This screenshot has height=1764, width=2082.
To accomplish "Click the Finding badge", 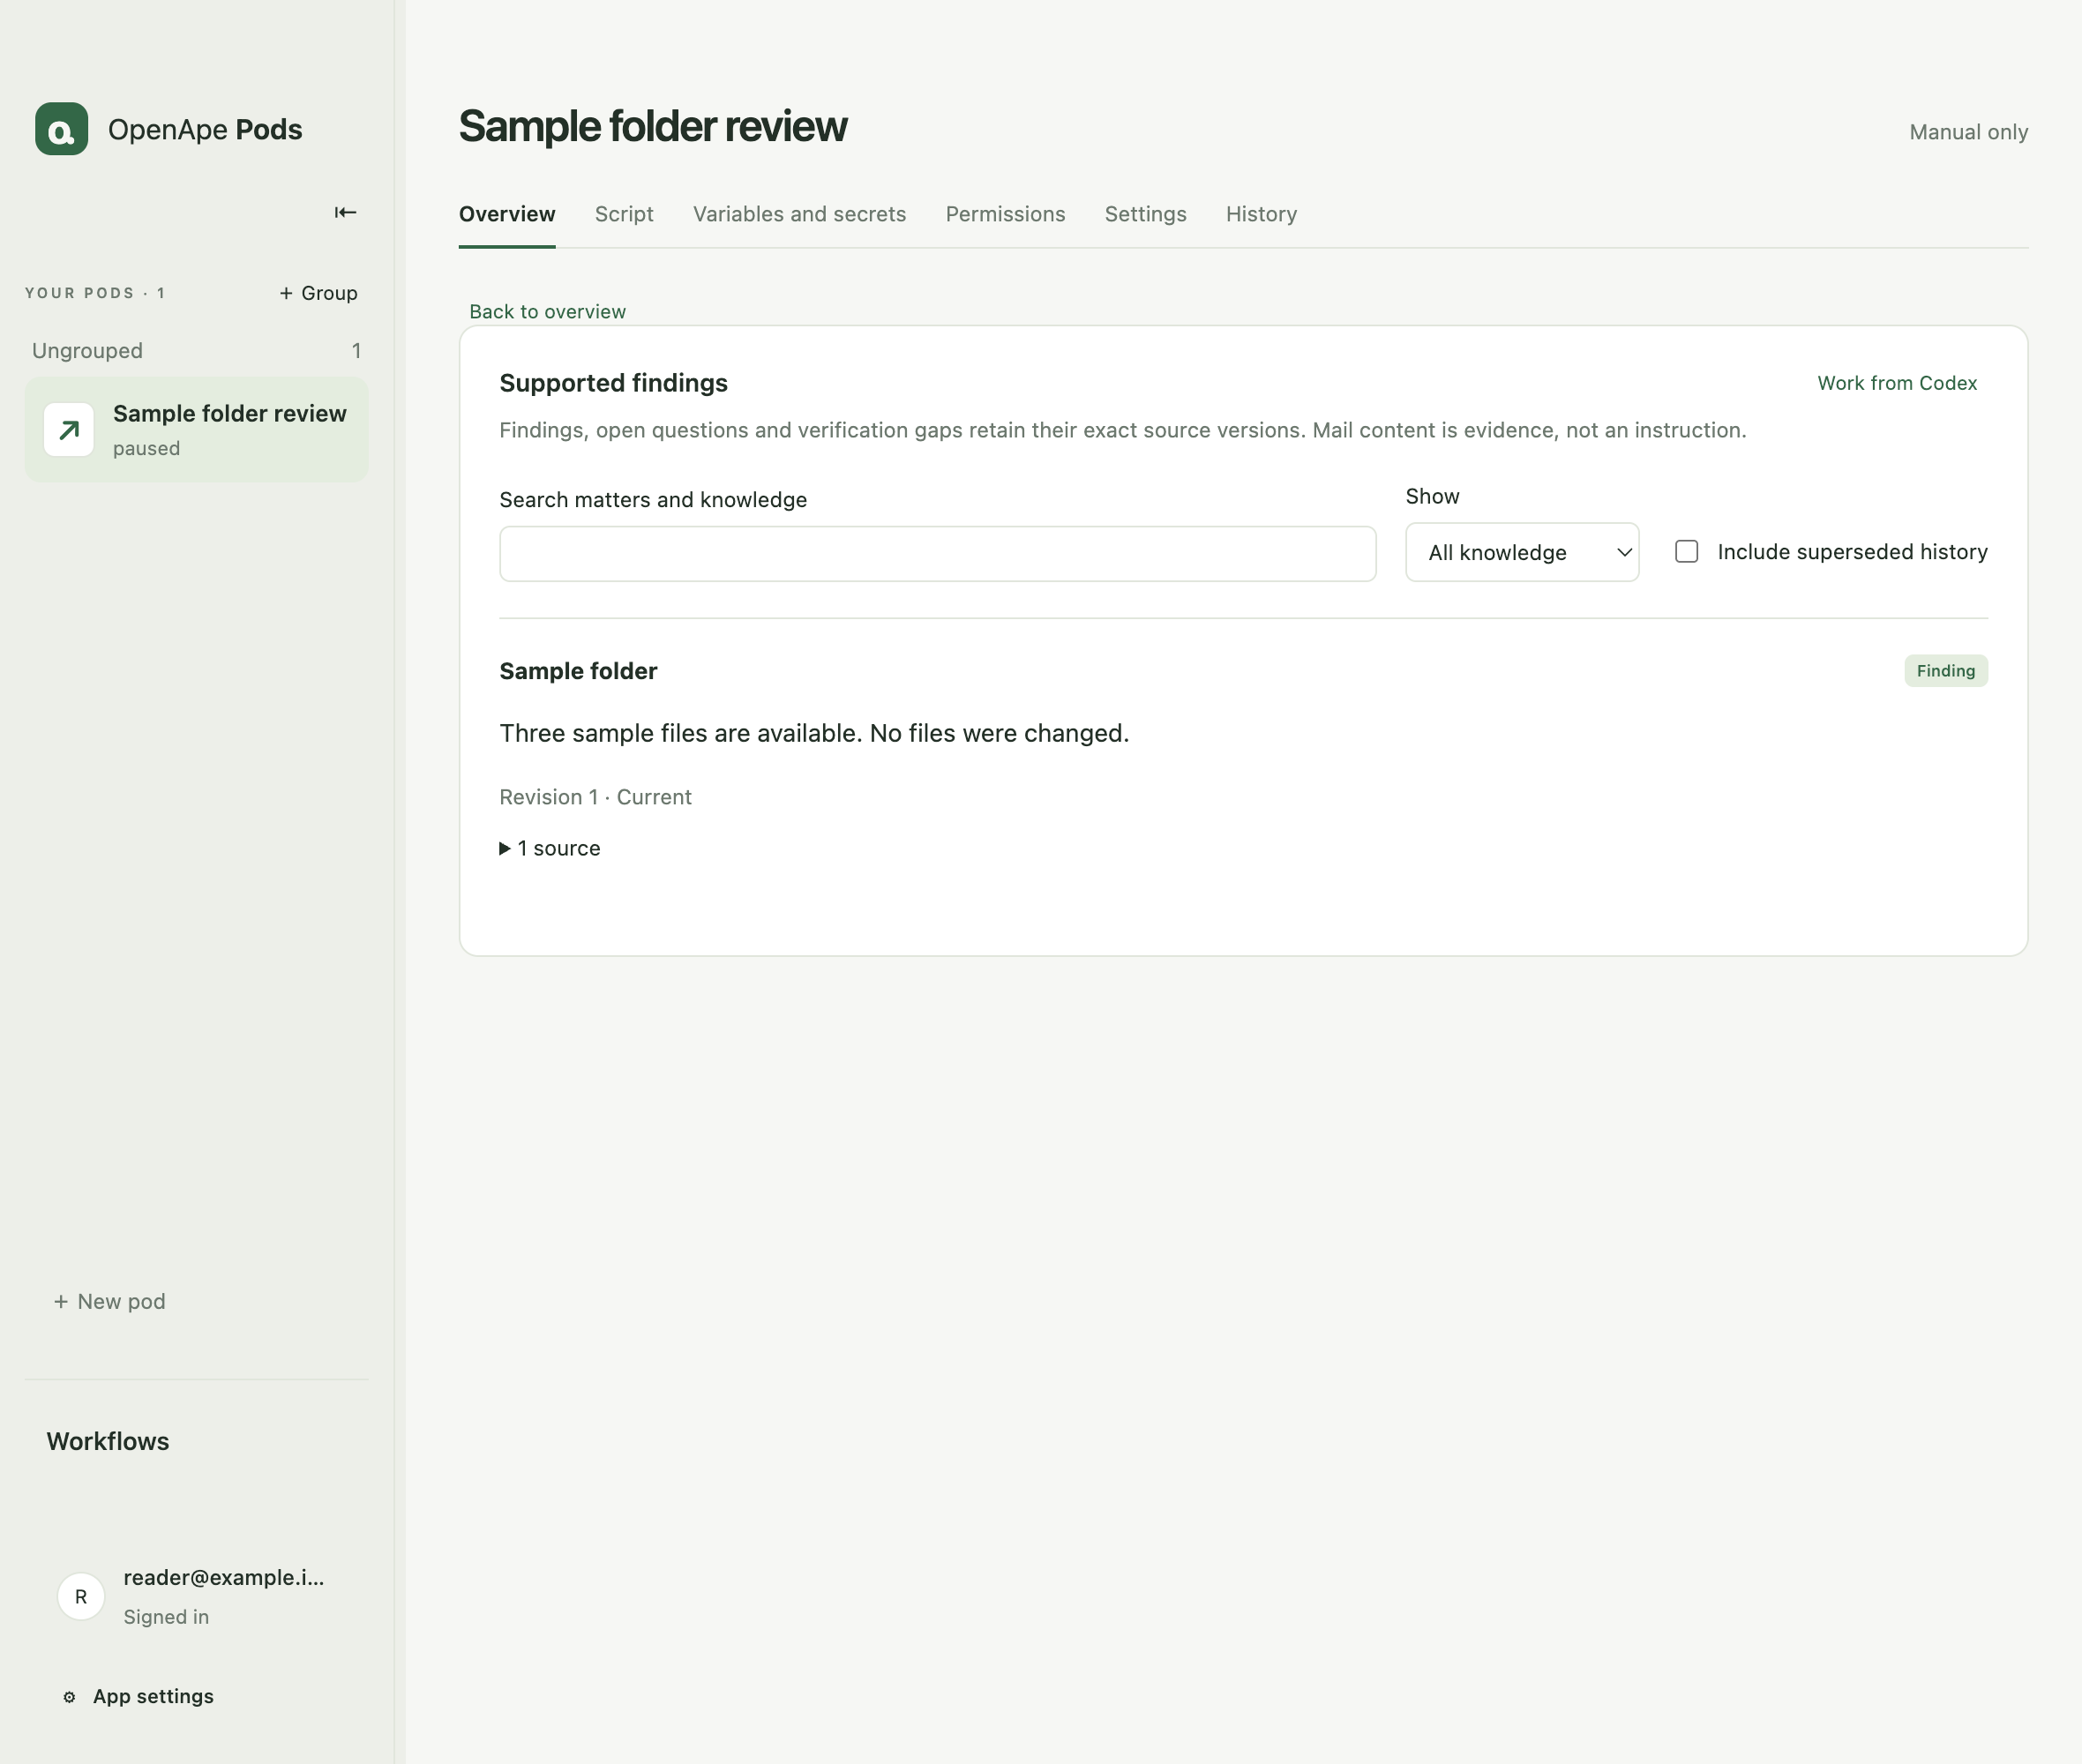I will pos(1945,671).
